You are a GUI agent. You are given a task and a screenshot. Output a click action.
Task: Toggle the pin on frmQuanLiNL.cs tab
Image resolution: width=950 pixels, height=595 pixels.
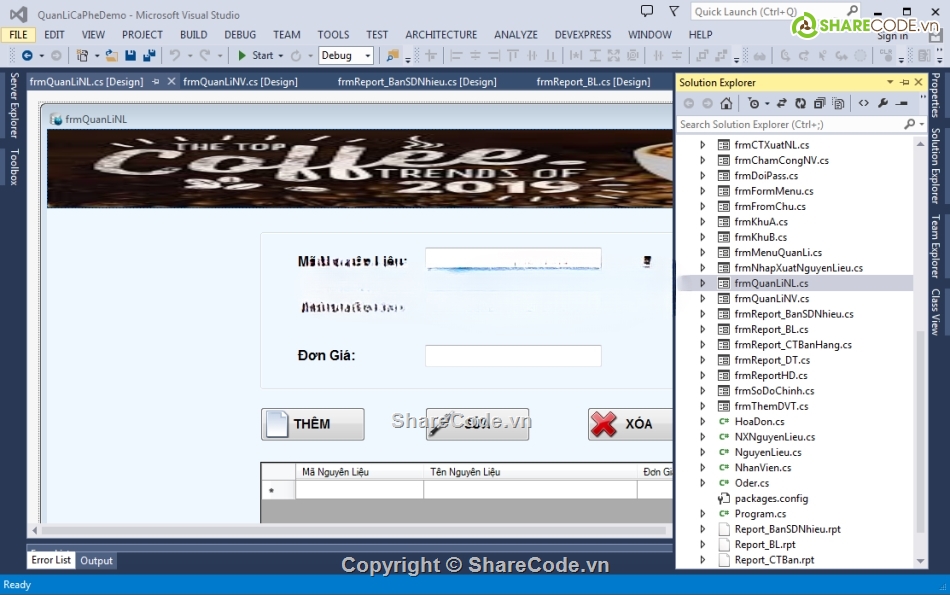tap(156, 81)
